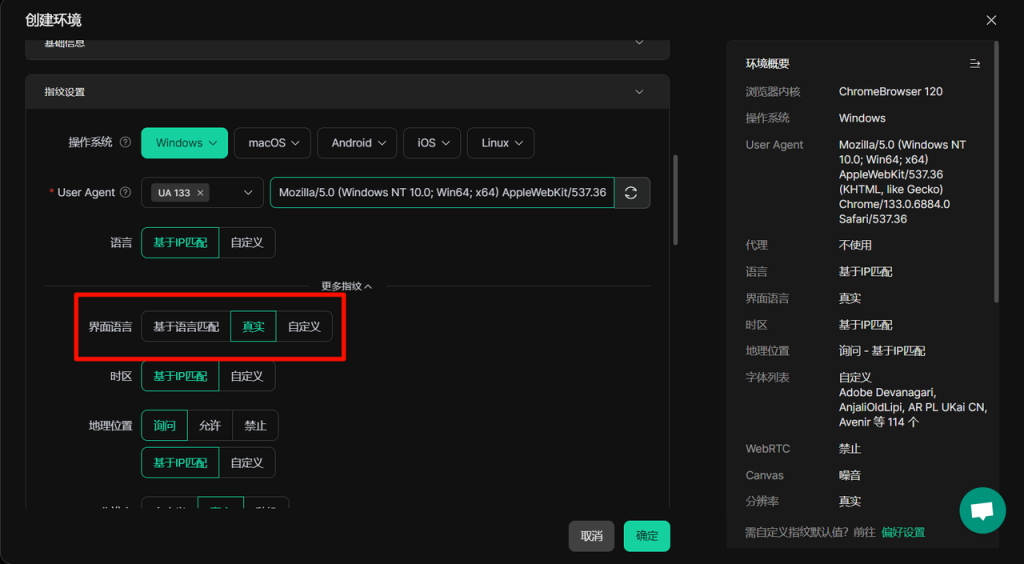Click the 确定 button

[x=647, y=536]
